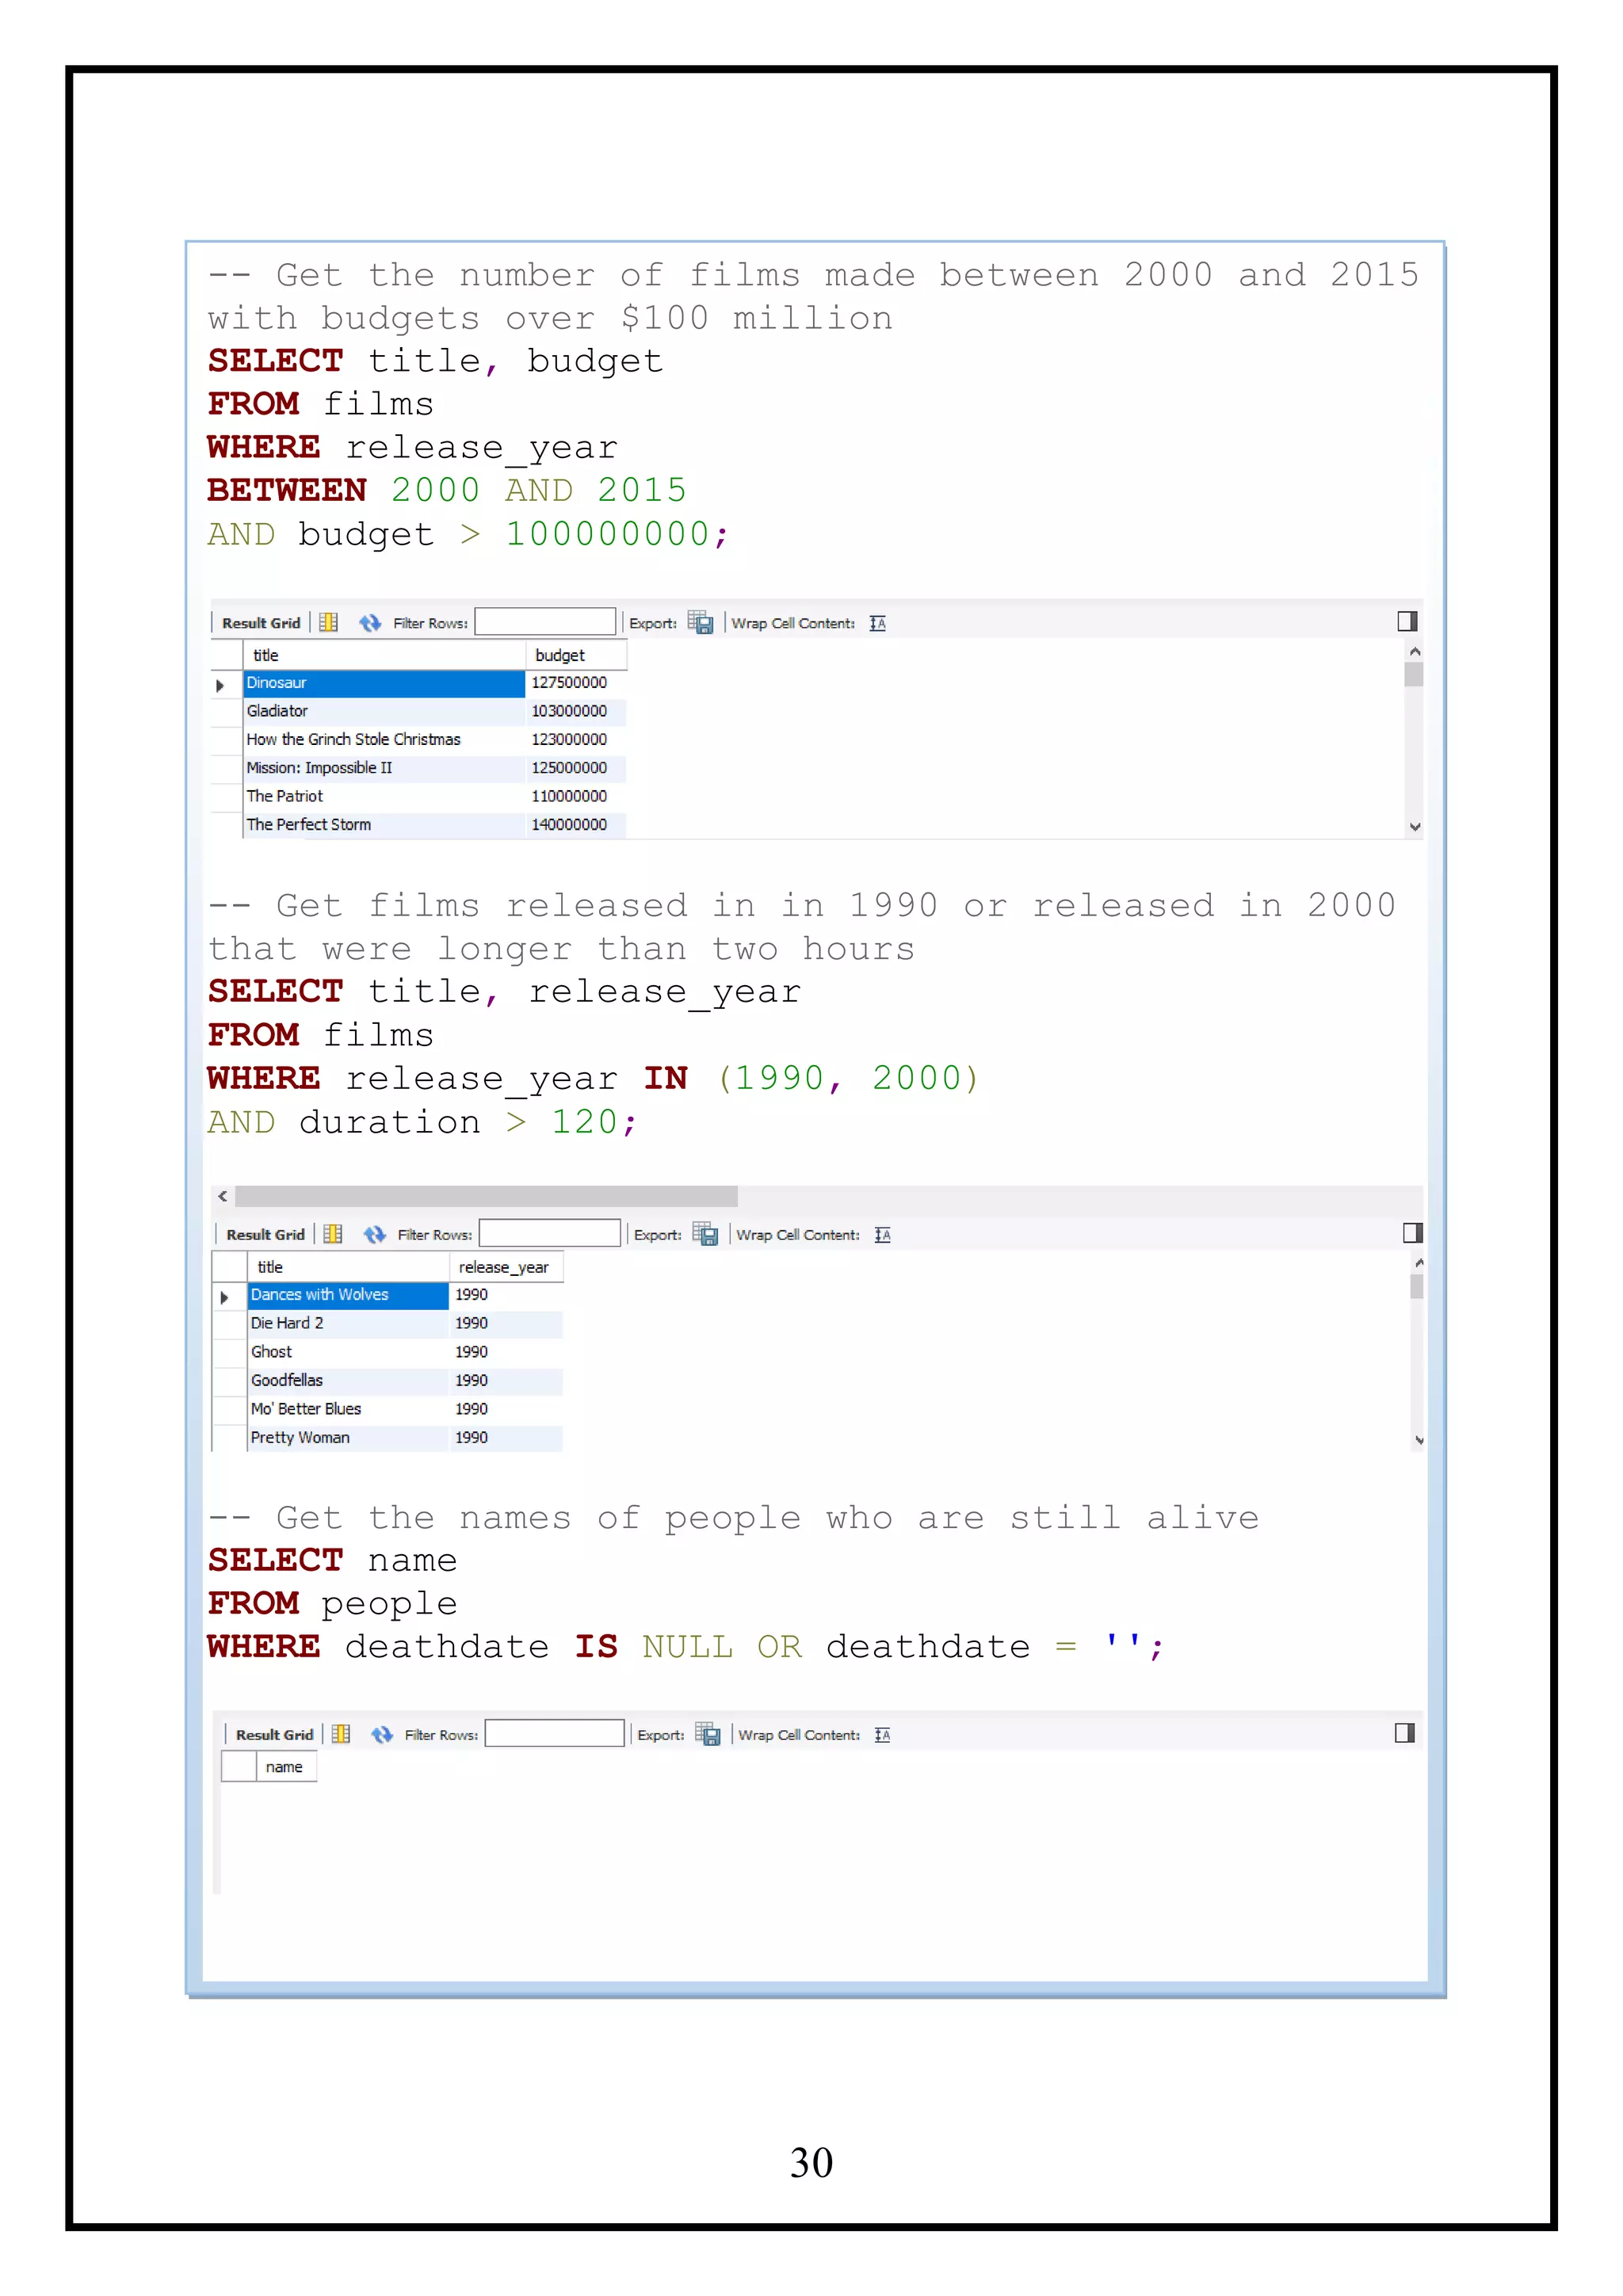The height and width of the screenshot is (2296, 1623).
Task: Click export icon in the name results toolbar
Action: 708,1735
